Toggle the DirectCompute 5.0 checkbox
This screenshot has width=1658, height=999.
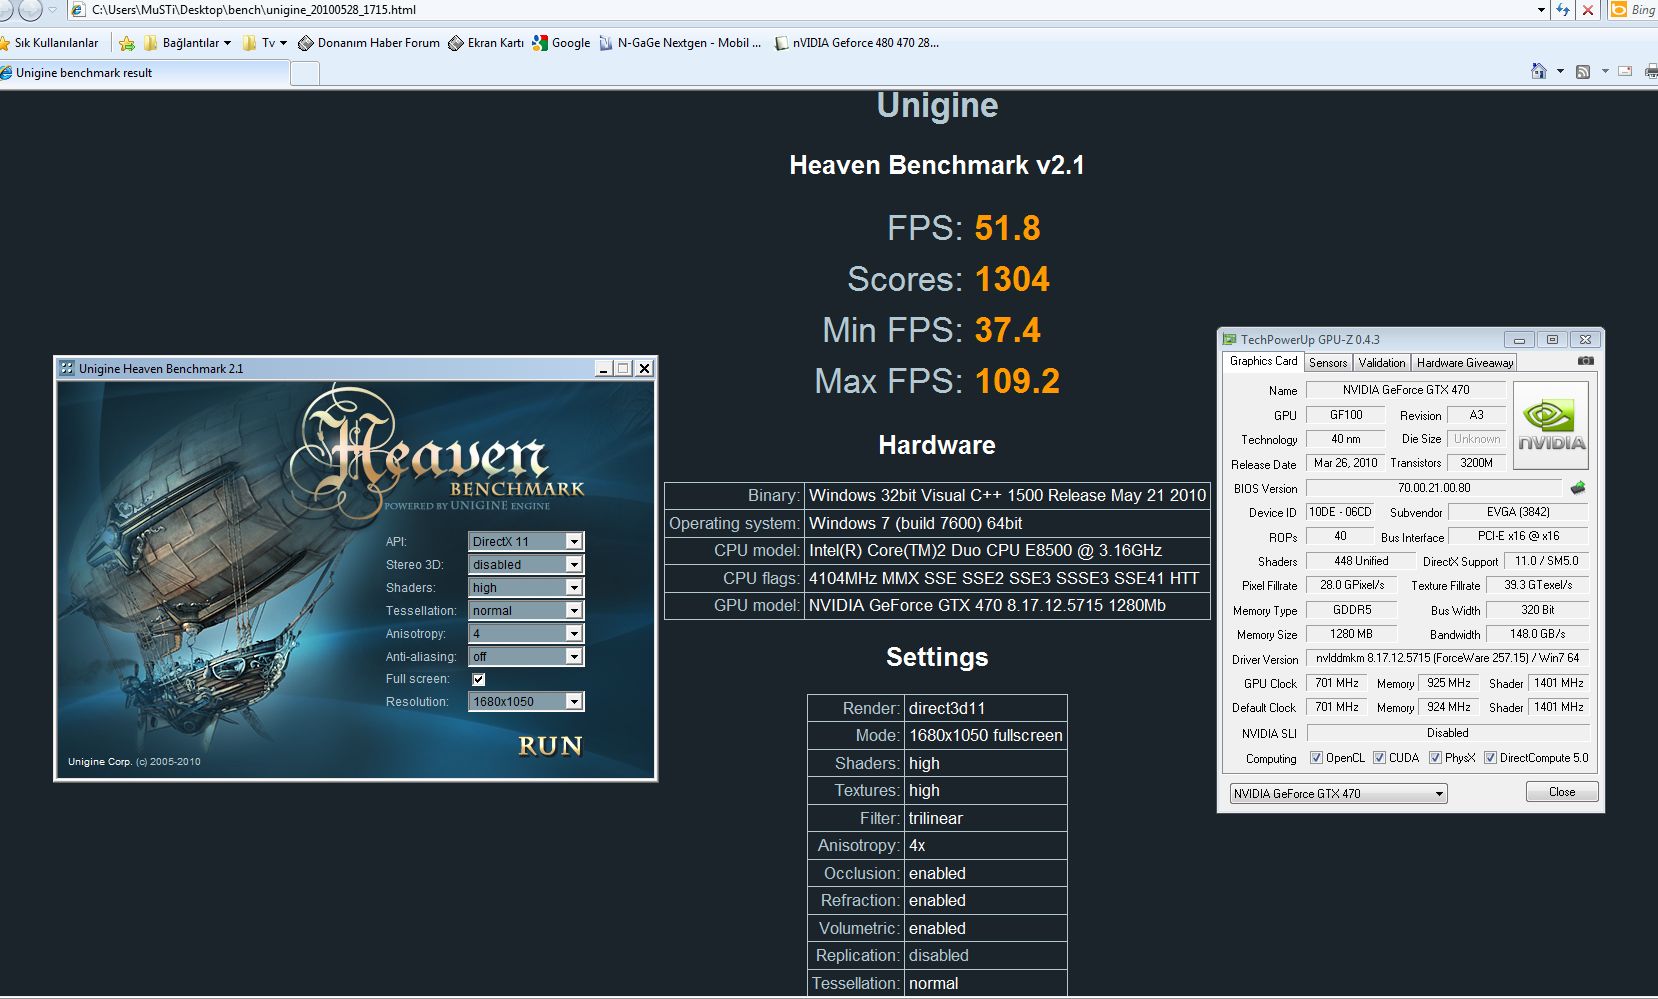1490,758
